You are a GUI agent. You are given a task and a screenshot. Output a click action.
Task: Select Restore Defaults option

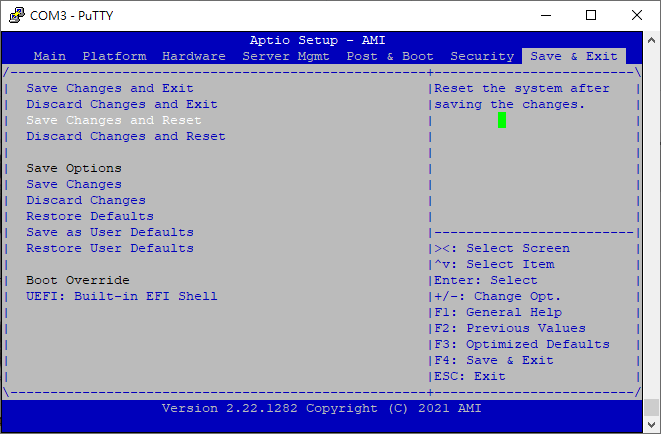pos(90,216)
